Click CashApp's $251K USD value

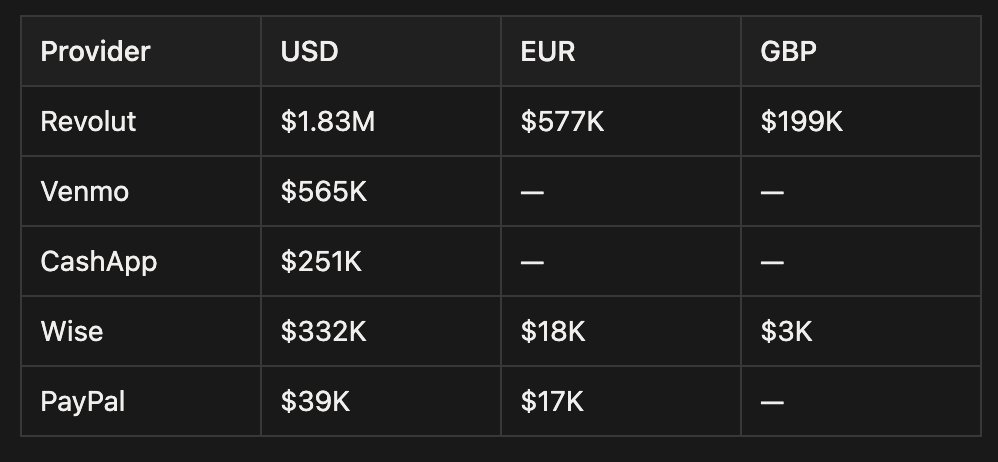(322, 261)
